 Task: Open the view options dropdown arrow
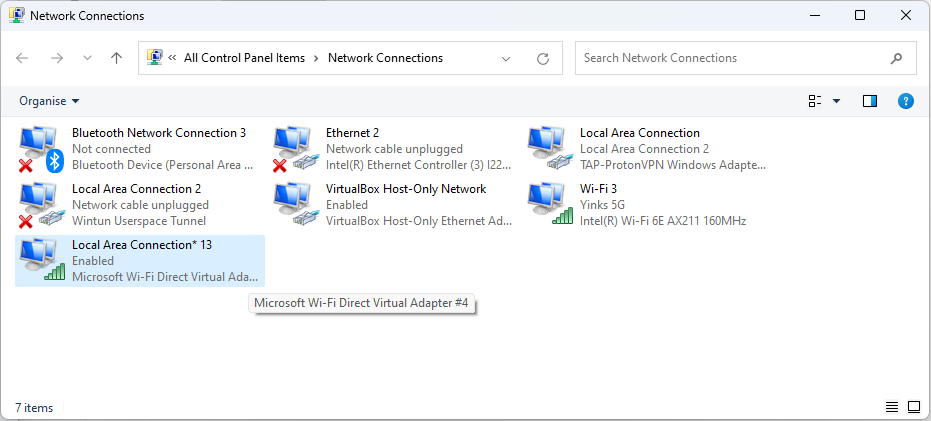pos(837,101)
